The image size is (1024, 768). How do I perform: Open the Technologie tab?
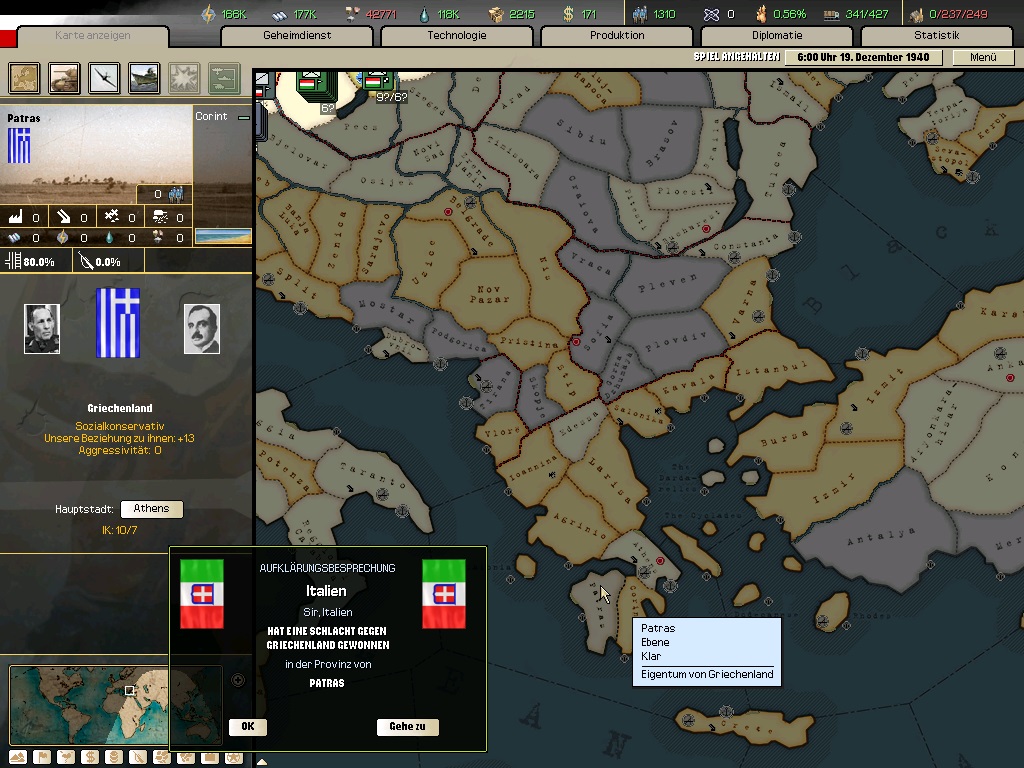(x=456, y=36)
